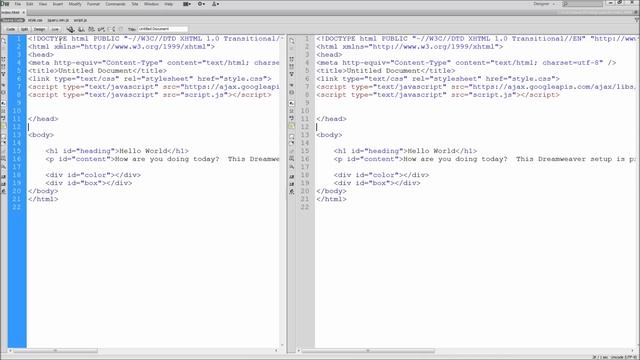The height and width of the screenshot is (360, 640).
Task: Click "</head>" in the left code pane
Action: point(43,119)
